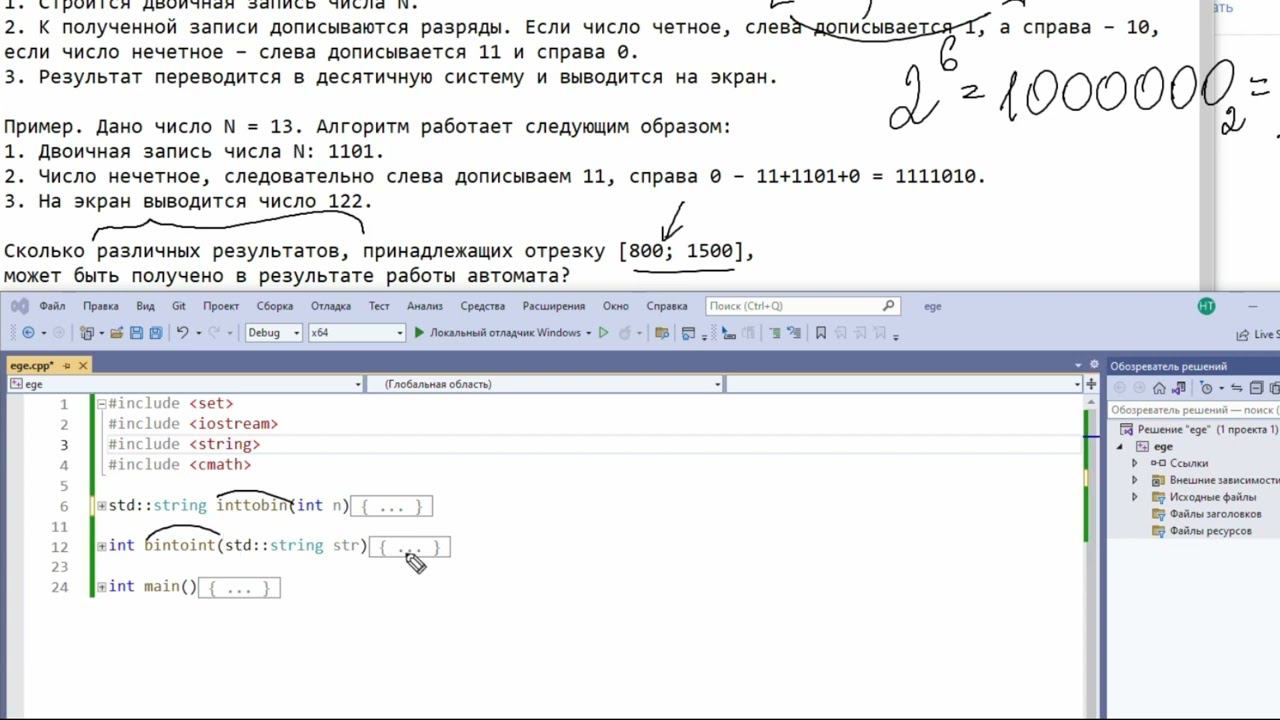Image resolution: width=1280 pixels, height=720 pixels.
Task: Click the Open File folder icon
Action: [x=117, y=333]
